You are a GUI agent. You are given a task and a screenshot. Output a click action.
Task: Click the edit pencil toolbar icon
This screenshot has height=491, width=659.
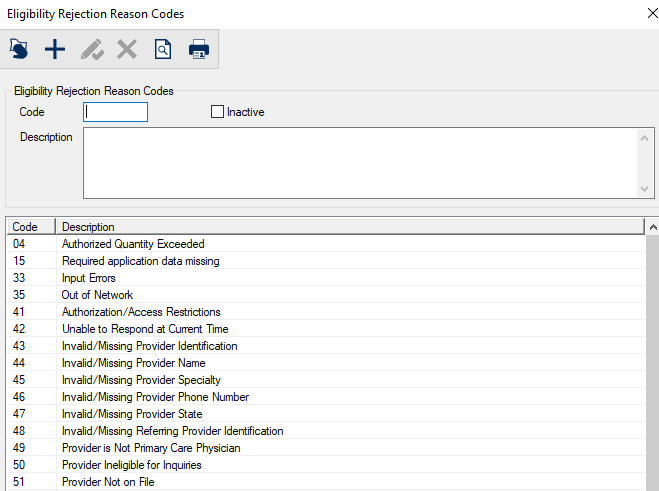[x=91, y=49]
